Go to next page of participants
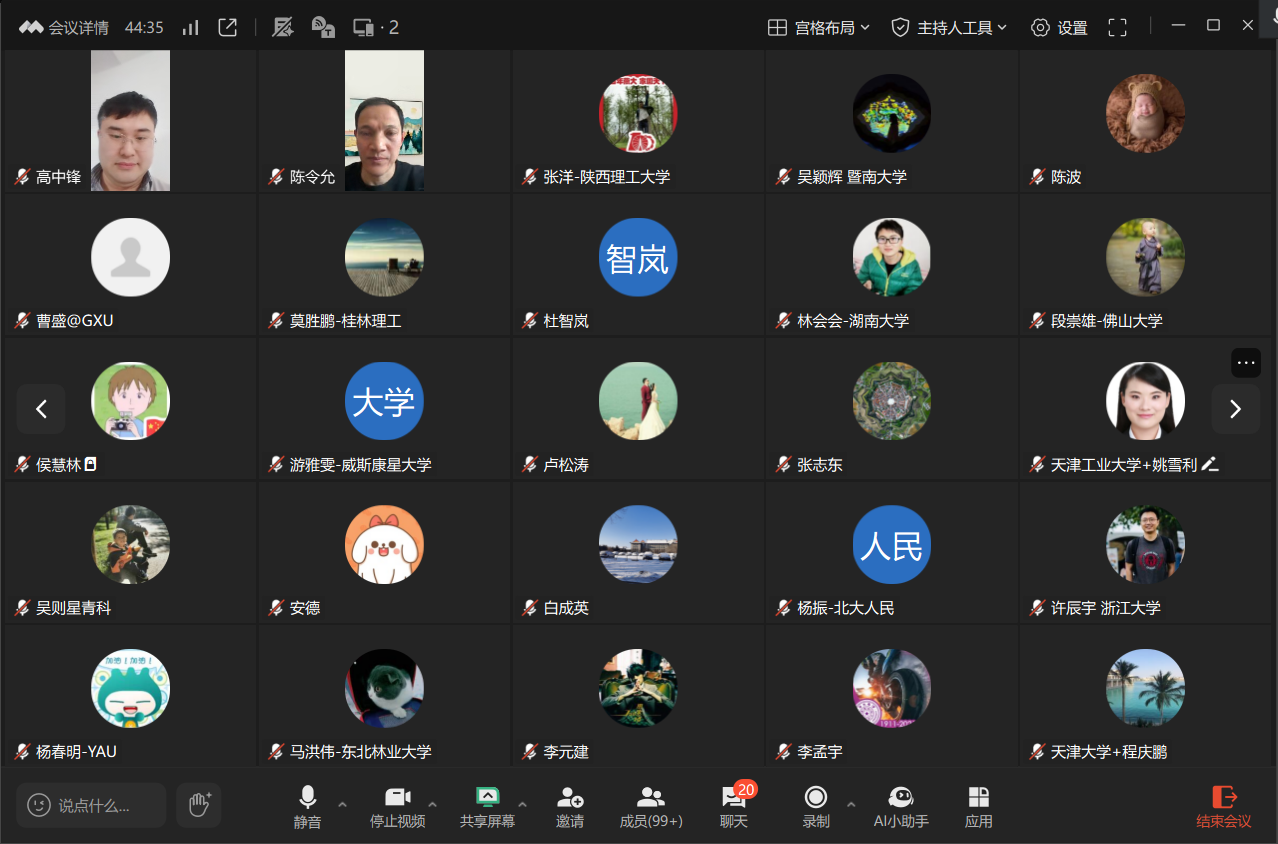This screenshot has height=844, width=1278. (1235, 408)
